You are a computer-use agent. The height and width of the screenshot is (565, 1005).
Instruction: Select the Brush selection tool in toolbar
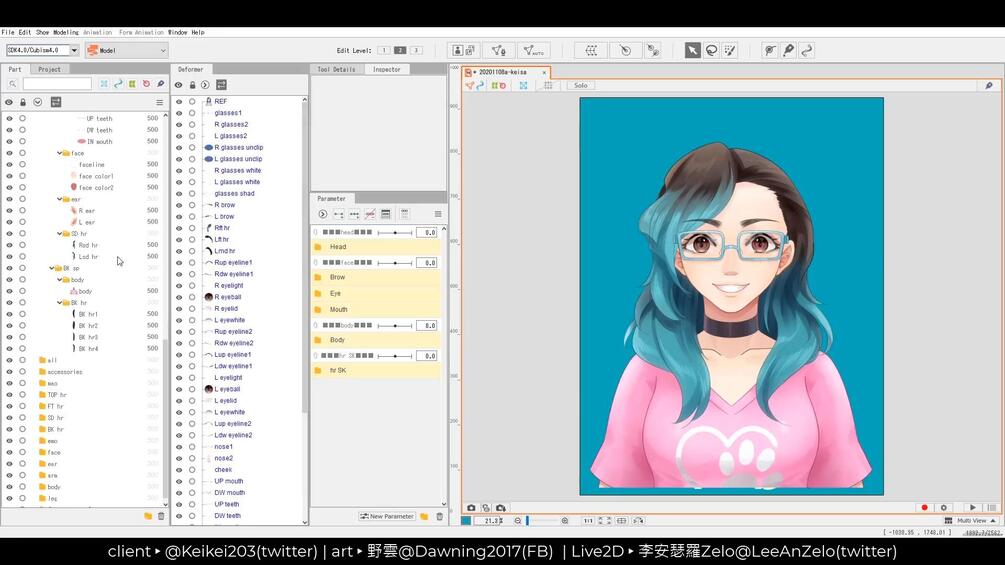pyautogui.click(x=730, y=51)
